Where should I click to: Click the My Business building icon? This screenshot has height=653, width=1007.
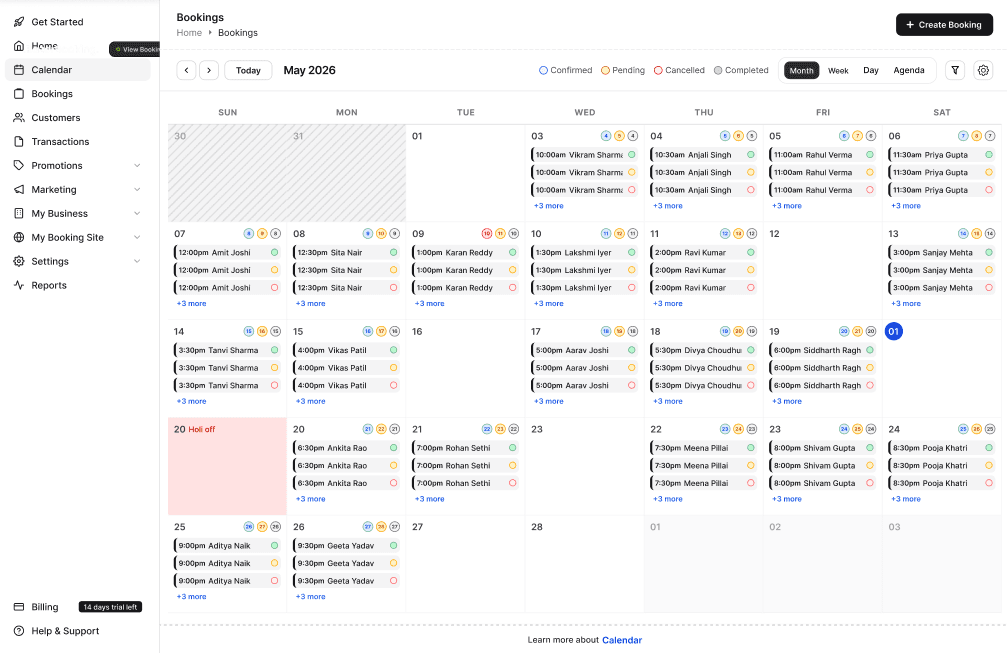coord(19,213)
